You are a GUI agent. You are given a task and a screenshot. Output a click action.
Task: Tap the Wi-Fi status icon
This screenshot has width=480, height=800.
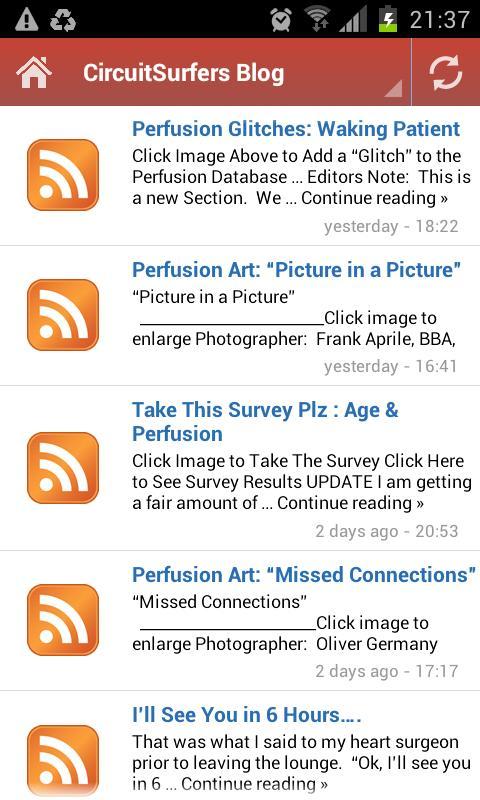coord(318,20)
